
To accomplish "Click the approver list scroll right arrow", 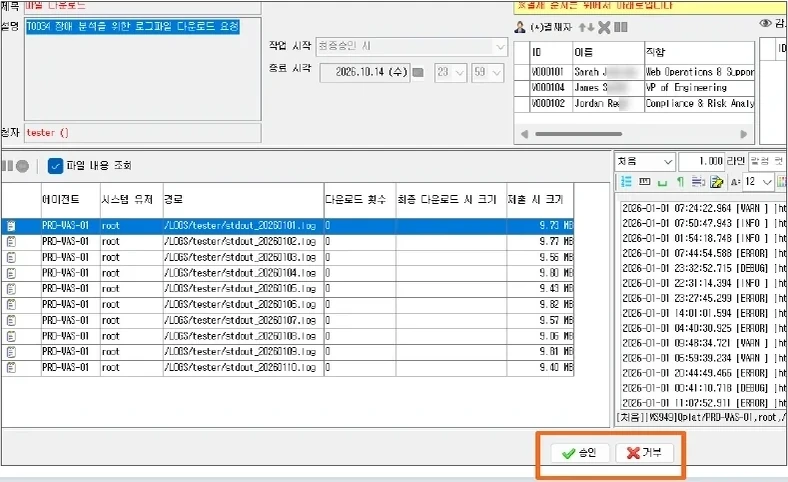I will (x=744, y=134).
